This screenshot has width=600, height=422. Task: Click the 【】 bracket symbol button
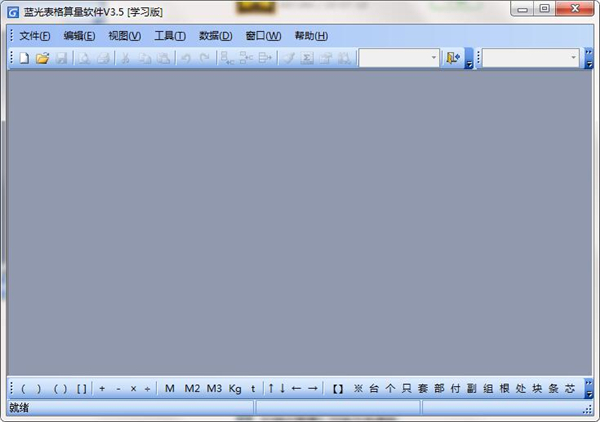click(339, 388)
